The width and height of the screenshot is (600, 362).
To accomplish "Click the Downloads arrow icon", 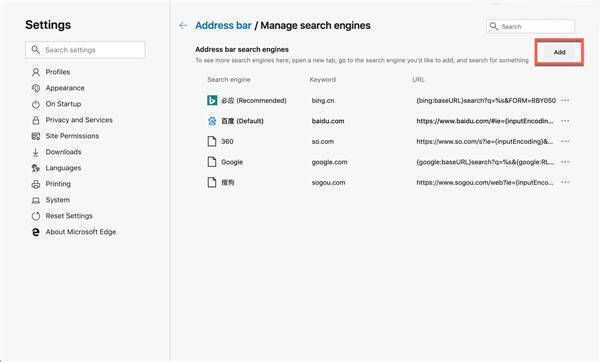I will pos(36,152).
